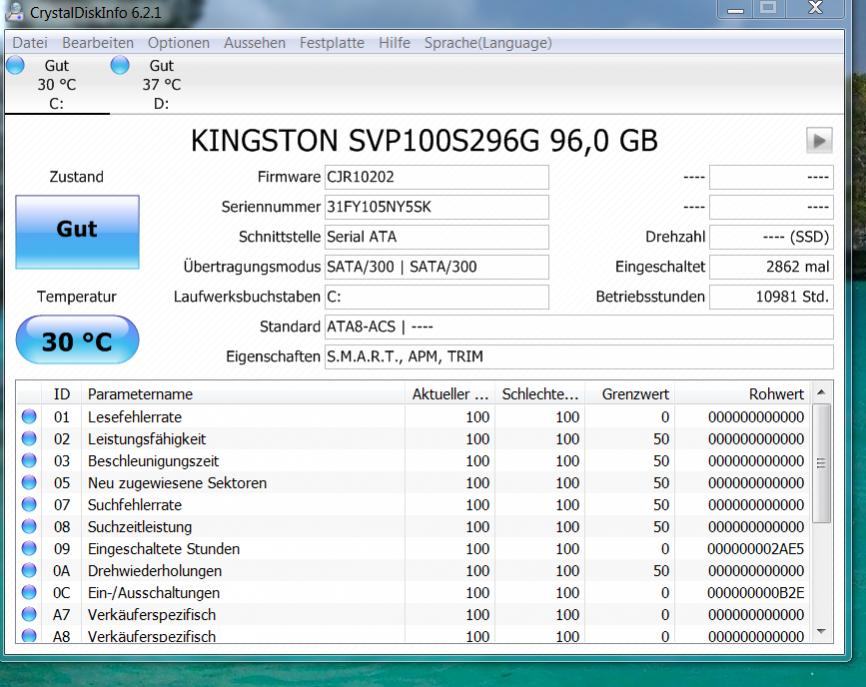Screen dimensions: 866x687
Task: Click the KINGSTON SVP100S296G disk title
Action: 424,140
